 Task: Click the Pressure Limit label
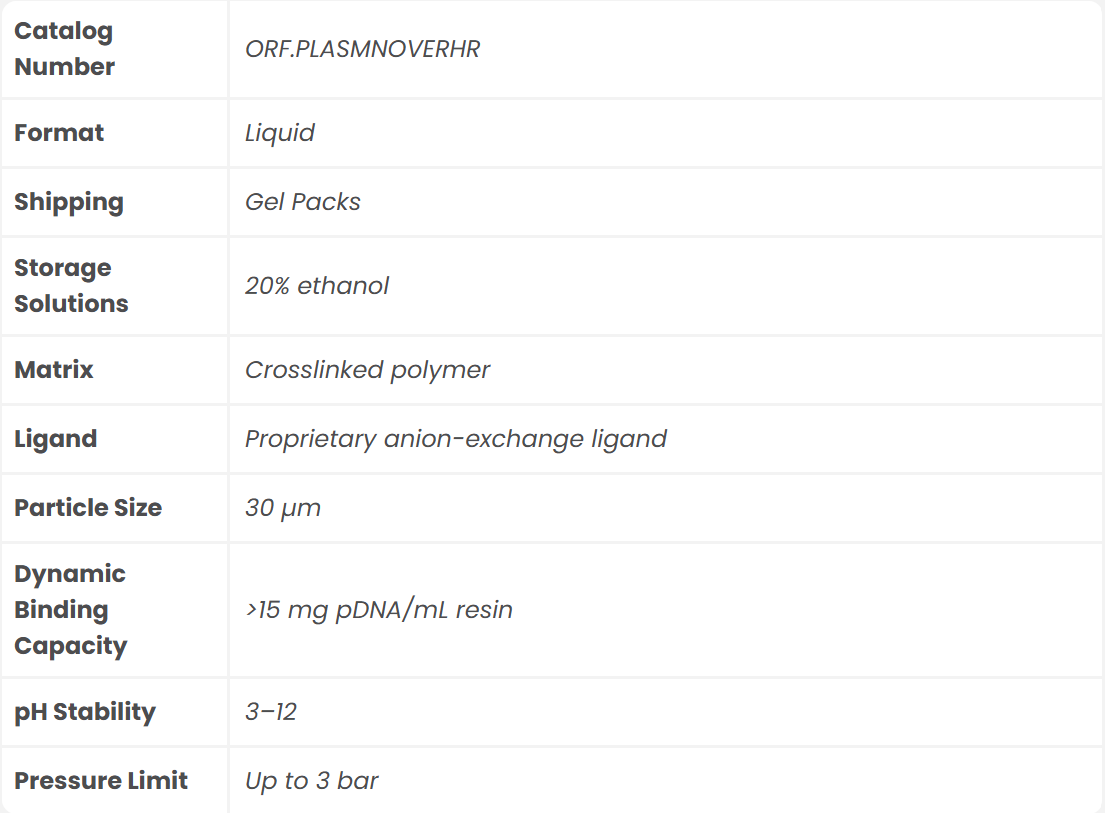(101, 781)
